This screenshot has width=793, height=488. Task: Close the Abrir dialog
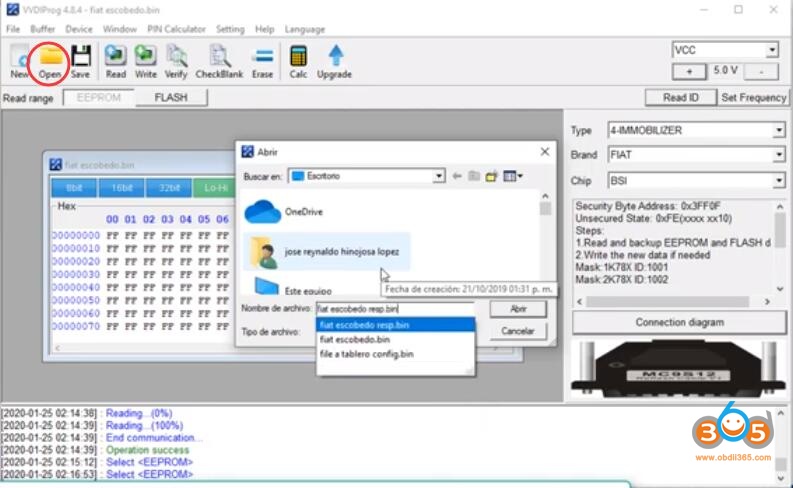tap(545, 152)
